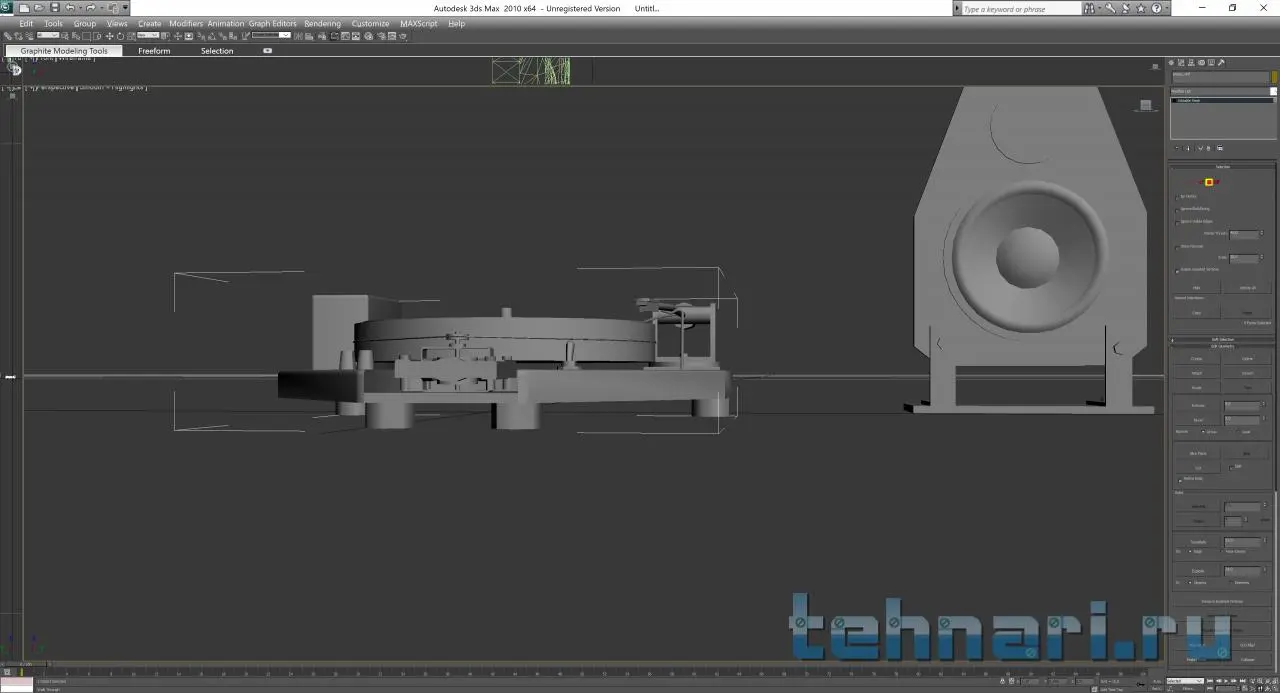Image resolution: width=1280 pixels, height=693 pixels.
Task: Open the Rendering menu
Action: [x=322, y=23]
